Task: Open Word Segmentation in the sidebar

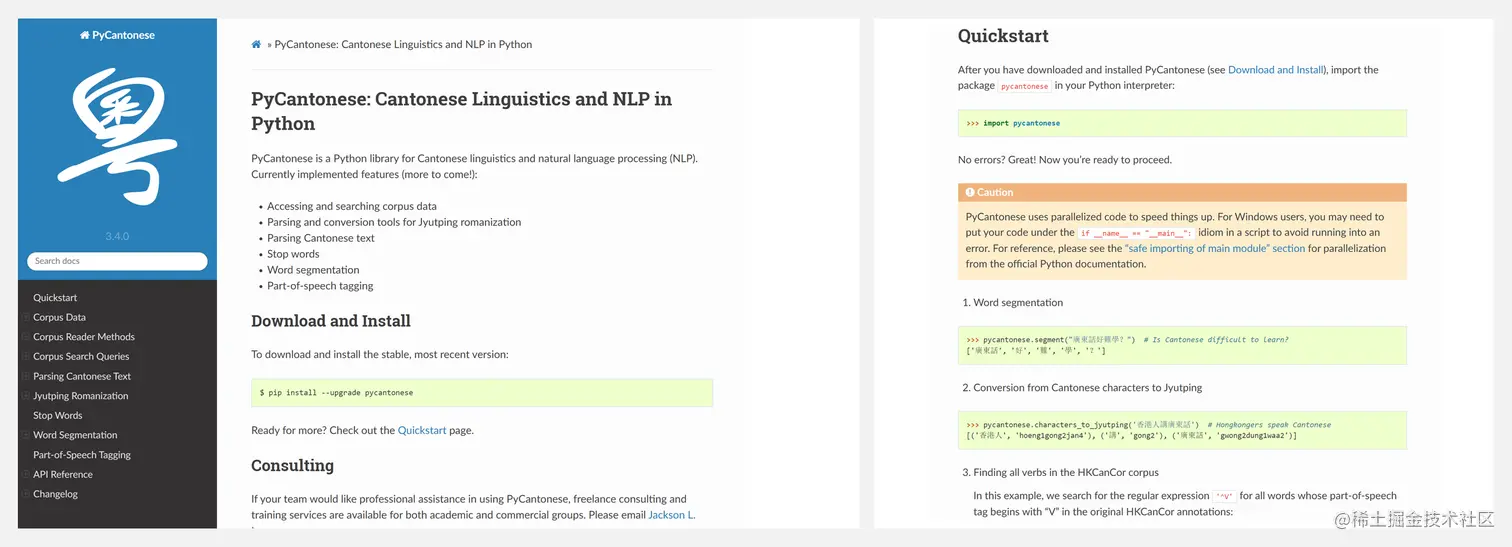Action: (75, 435)
